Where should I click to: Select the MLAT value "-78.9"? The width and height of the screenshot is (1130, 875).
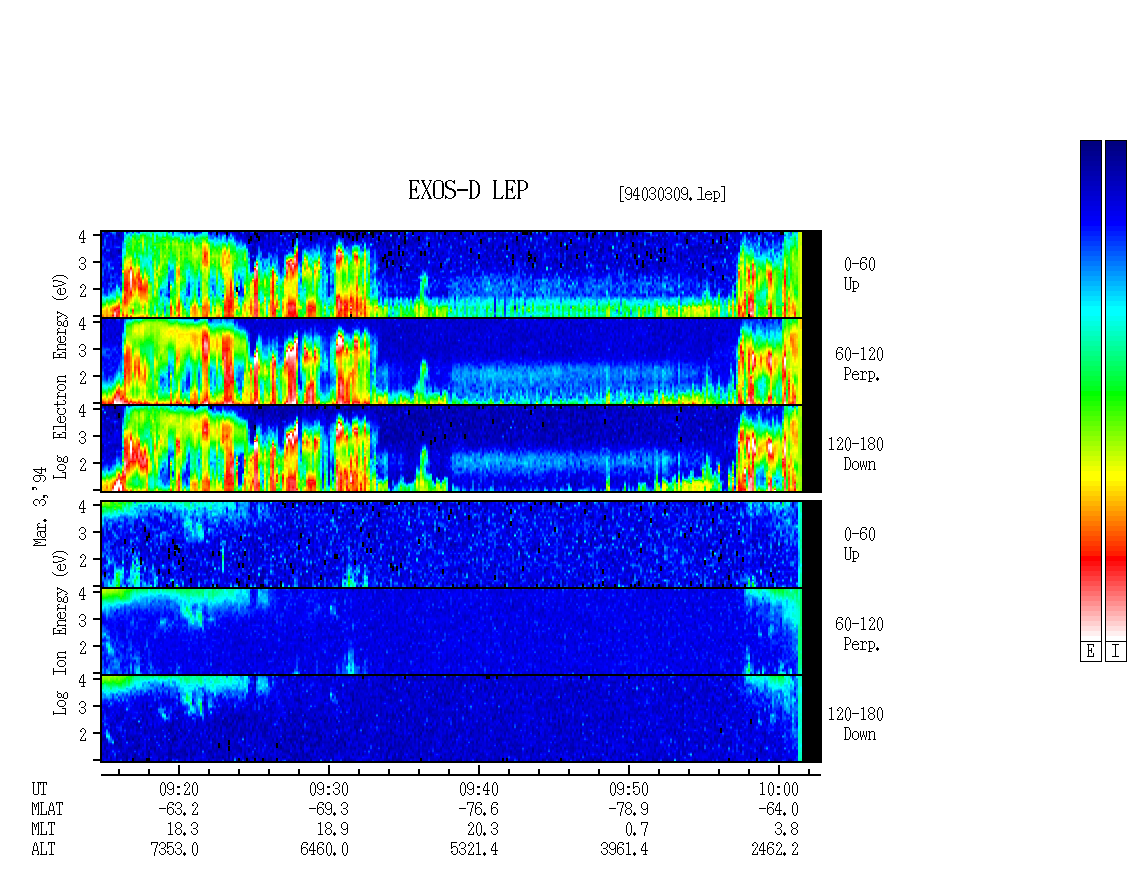click(x=628, y=809)
